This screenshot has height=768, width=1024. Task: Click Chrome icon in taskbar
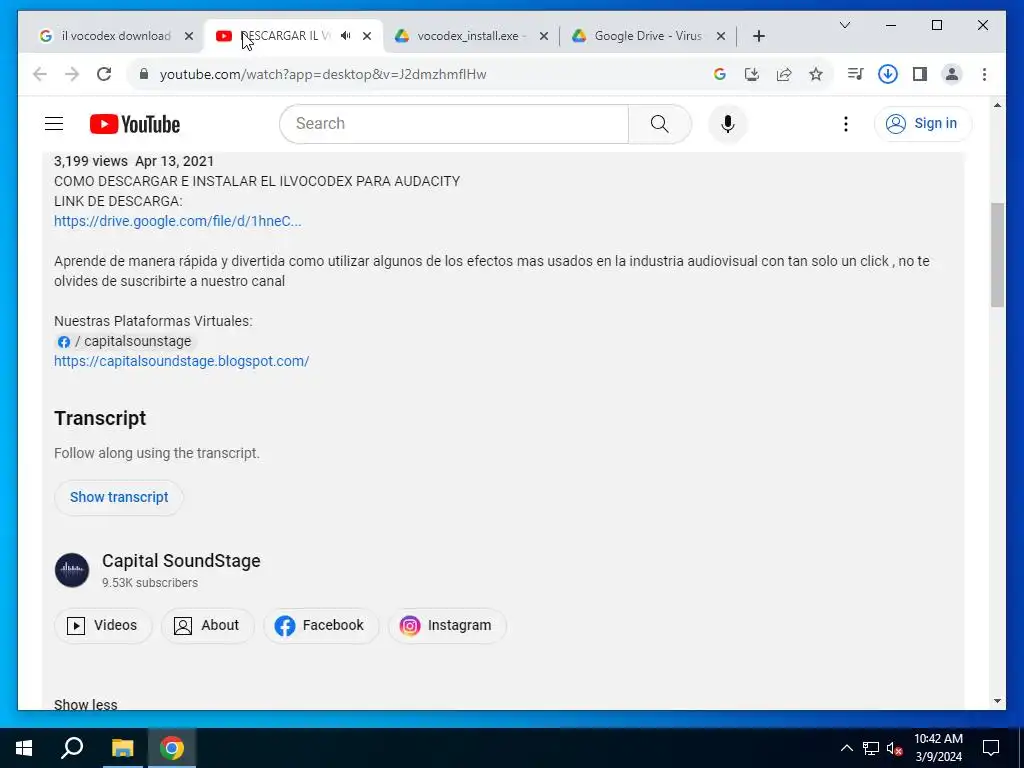tap(172, 748)
